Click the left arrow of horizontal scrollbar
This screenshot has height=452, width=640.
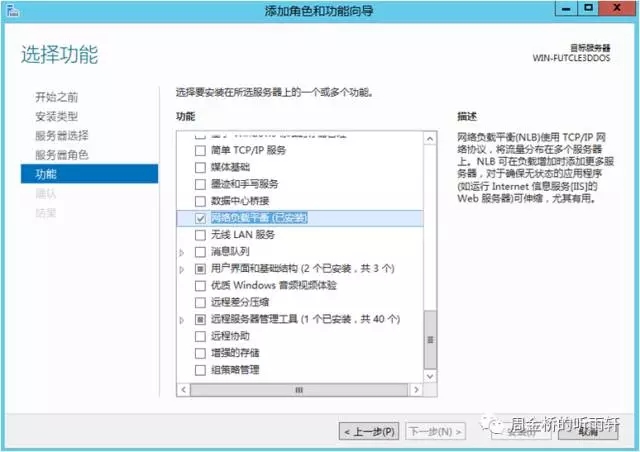[184, 390]
